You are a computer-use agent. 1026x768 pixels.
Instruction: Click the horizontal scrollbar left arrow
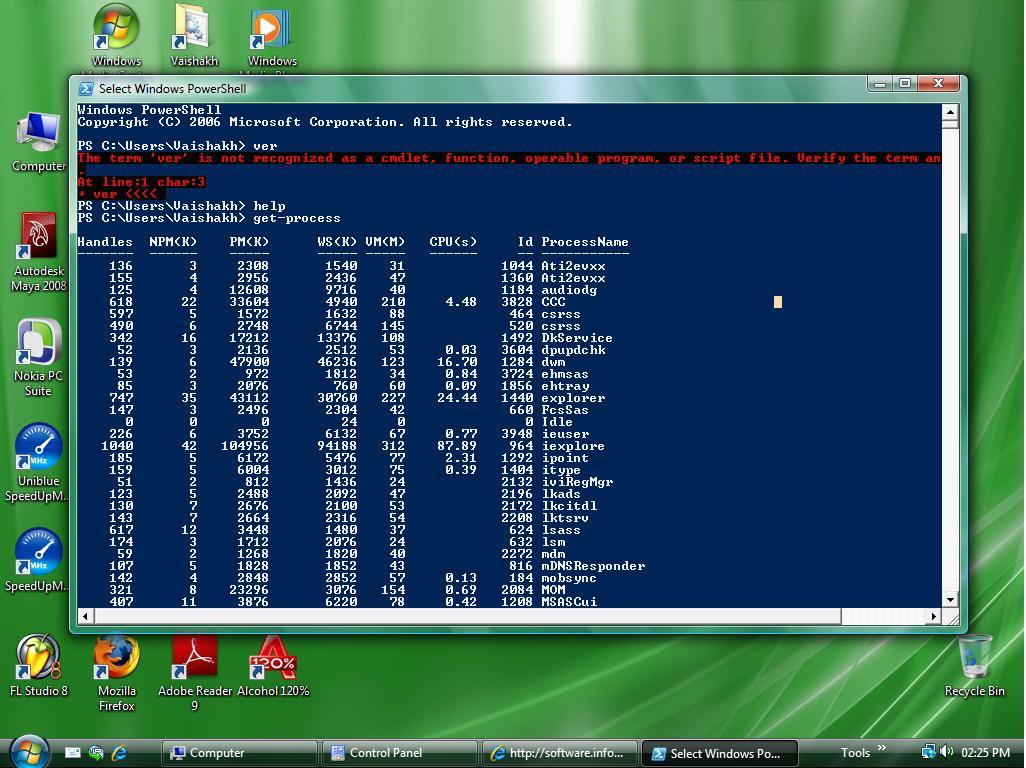coord(86,616)
